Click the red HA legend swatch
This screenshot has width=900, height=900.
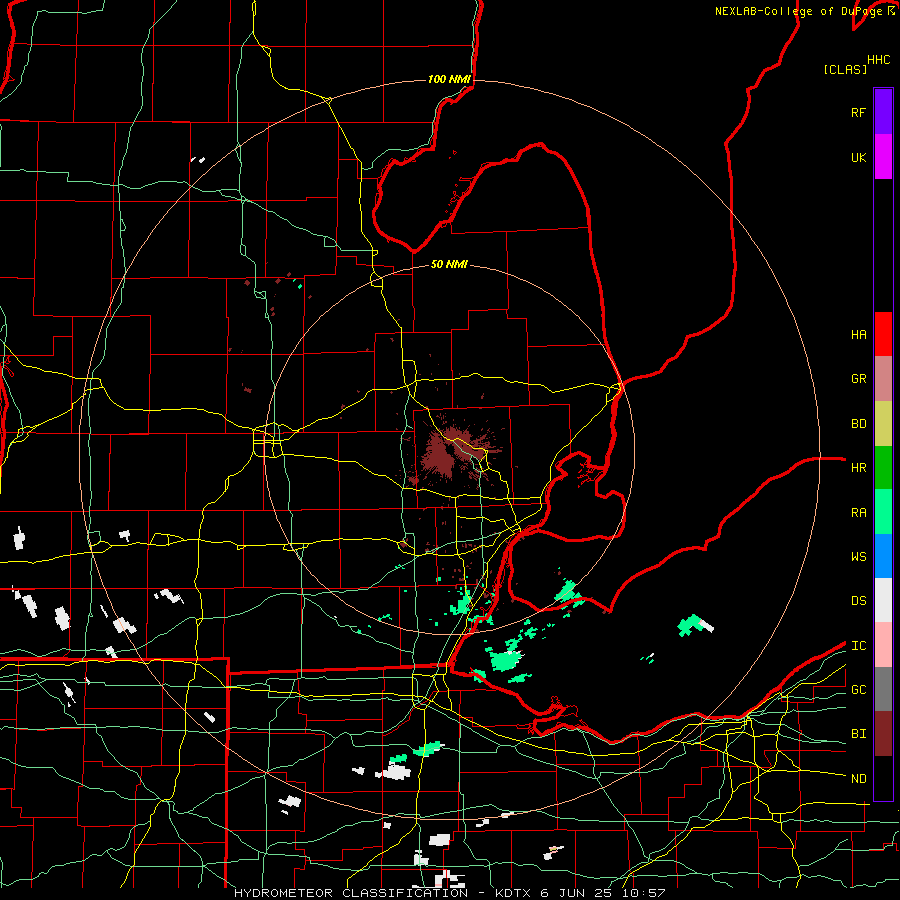click(x=883, y=334)
